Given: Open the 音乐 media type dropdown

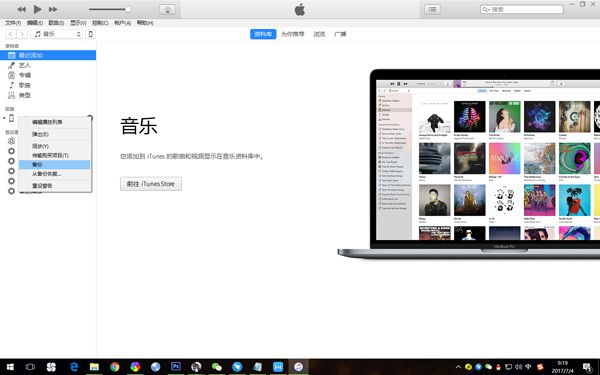Looking at the screenshot, I should pyautogui.click(x=57, y=34).
